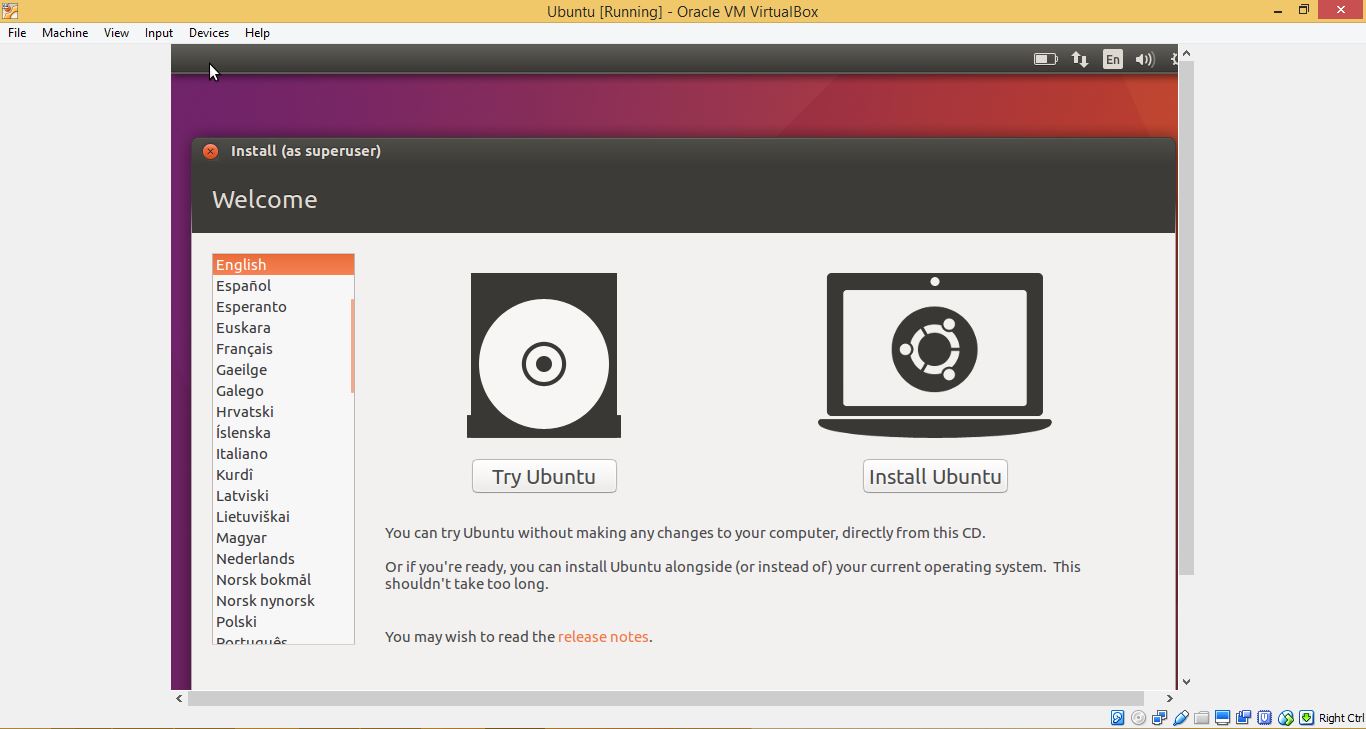This screenshot has width=1366, height=729.
Task: Open the optical drives icon in status bar
Action: pyautogui.click(x=1137, y=717)
